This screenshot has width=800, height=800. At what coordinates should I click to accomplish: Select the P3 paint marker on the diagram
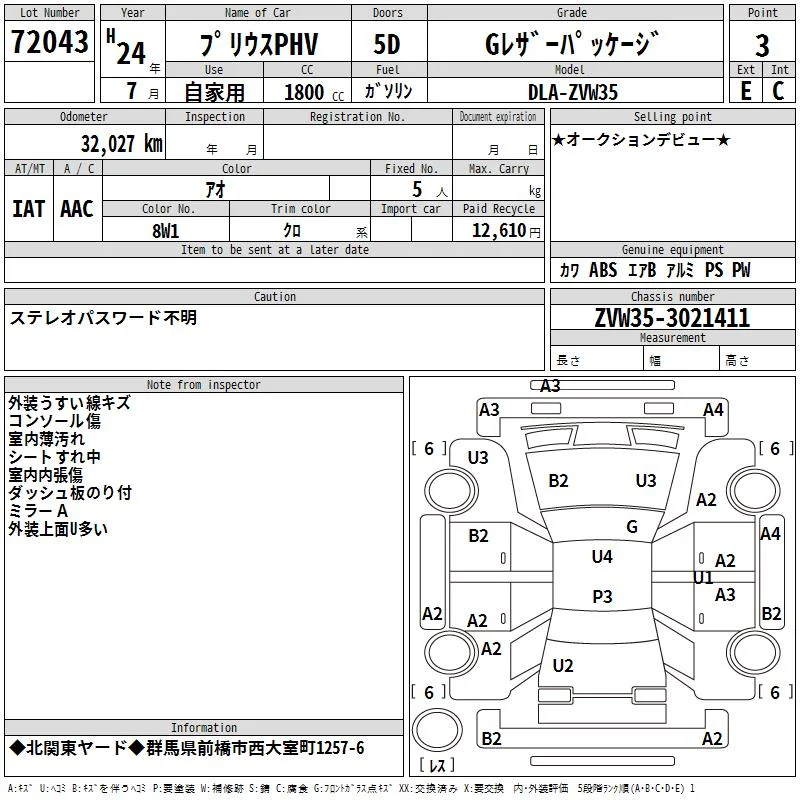tap(601, 597)
